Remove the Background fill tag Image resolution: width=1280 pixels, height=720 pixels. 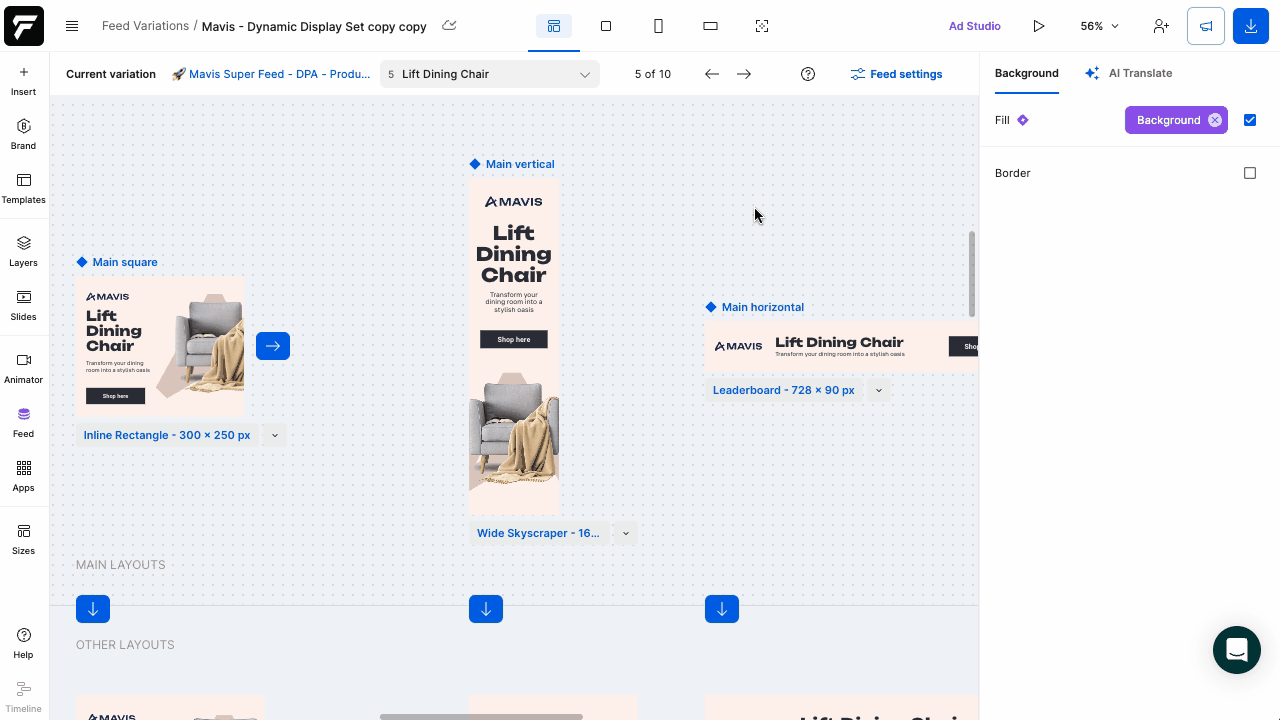coord(1215,120)
